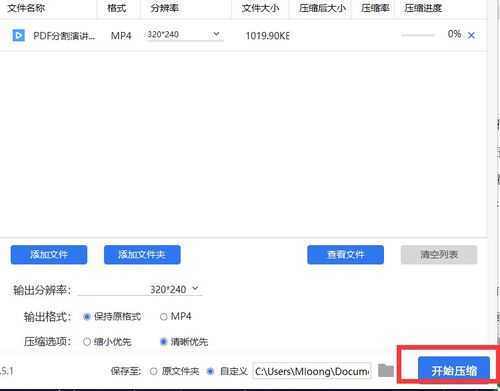Click 添加文件夹 button
Screen dimensions: 500x391
142,255
